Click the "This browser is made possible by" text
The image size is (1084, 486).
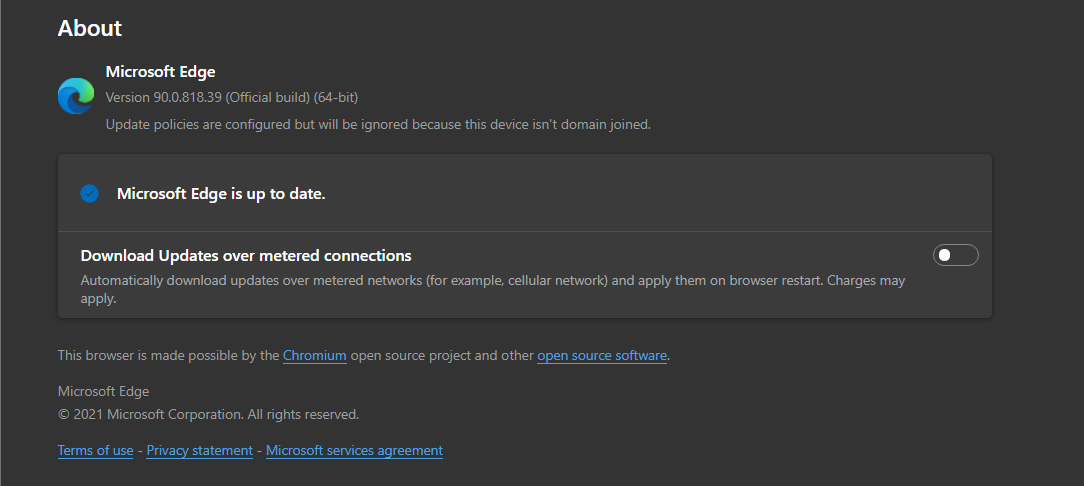[168, 355]
